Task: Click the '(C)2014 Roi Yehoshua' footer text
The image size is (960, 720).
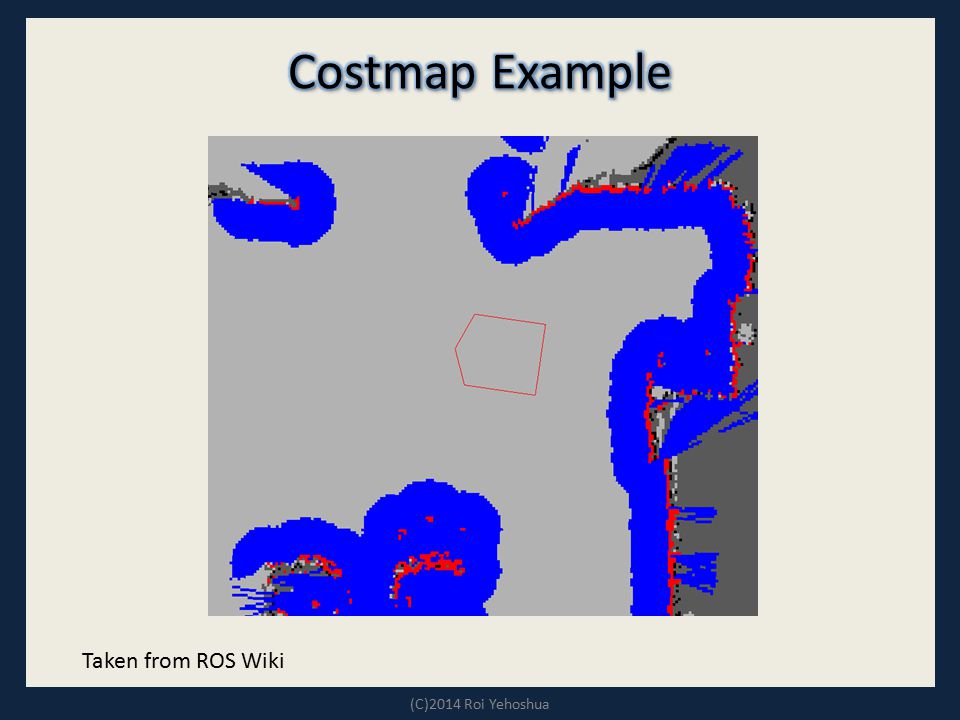Action: [x=479, y=704]
